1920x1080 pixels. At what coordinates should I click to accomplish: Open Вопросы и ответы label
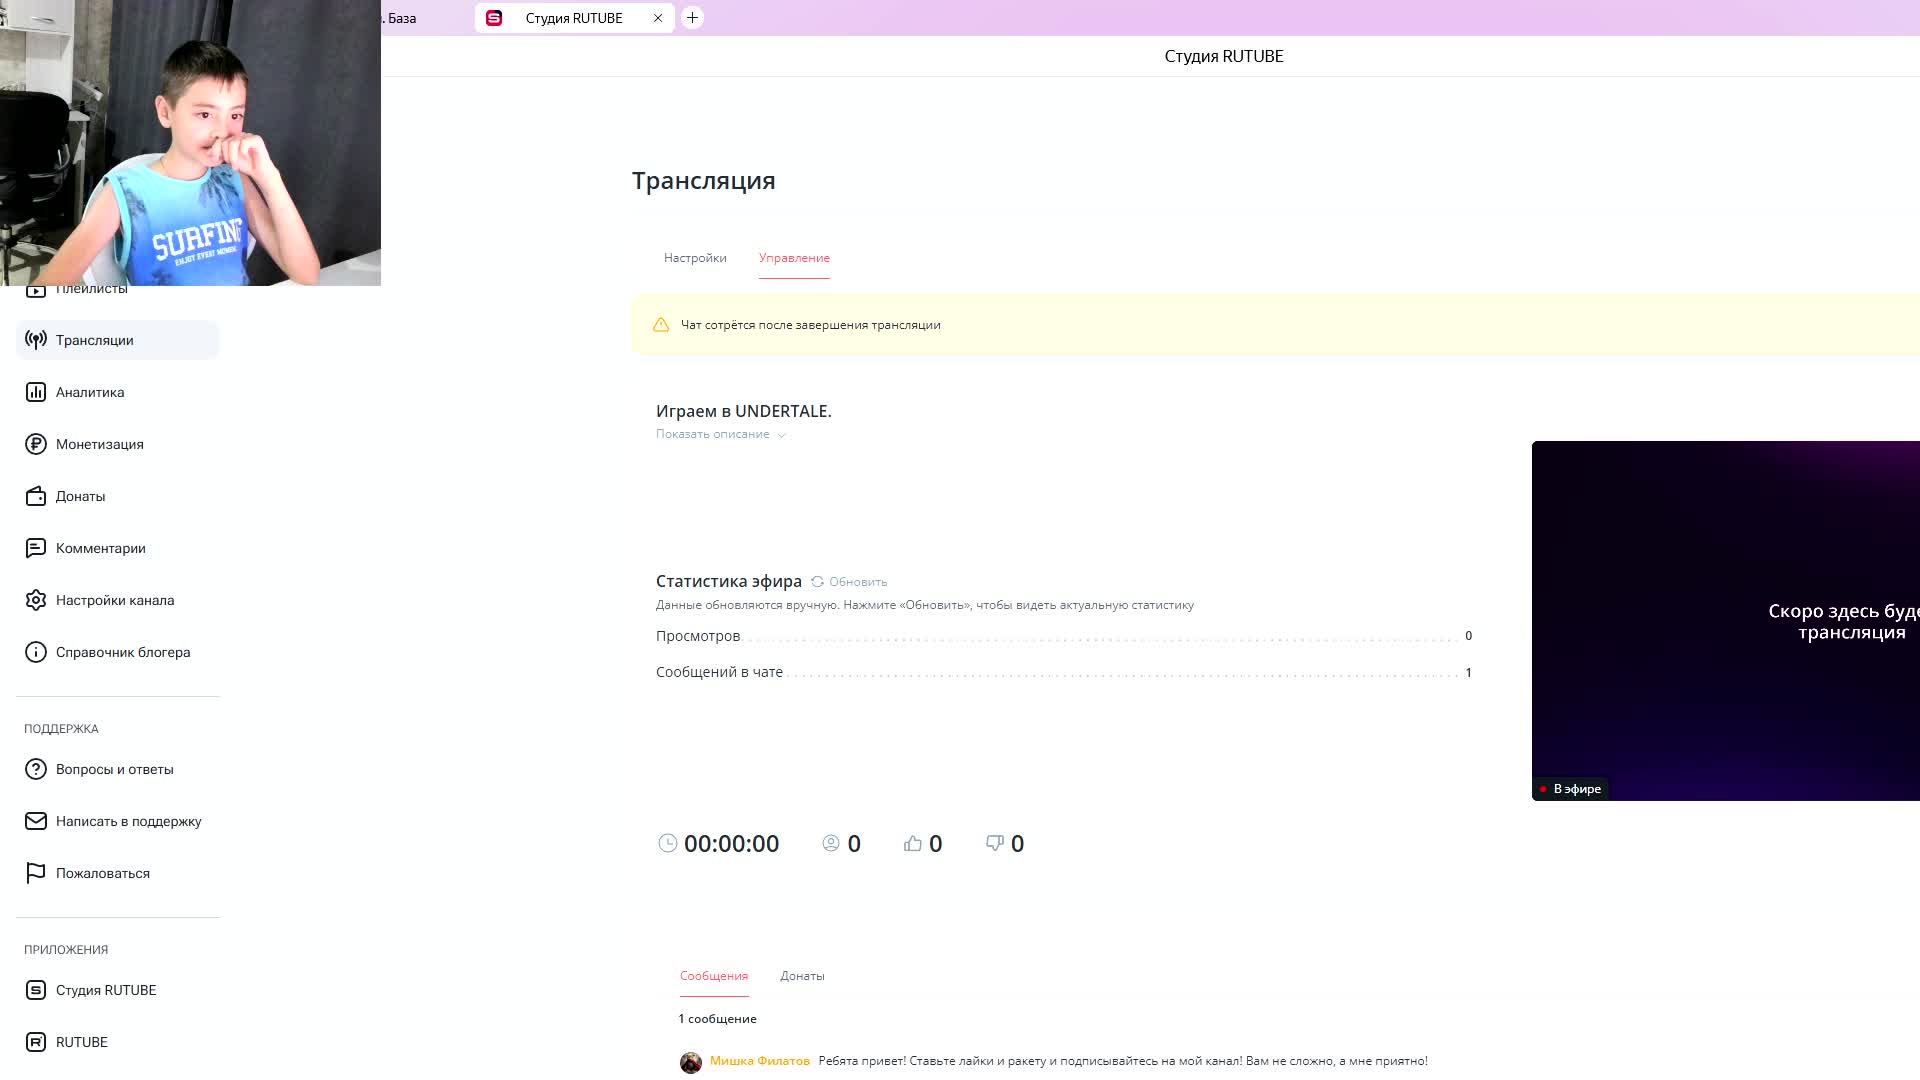pos(115,769)
